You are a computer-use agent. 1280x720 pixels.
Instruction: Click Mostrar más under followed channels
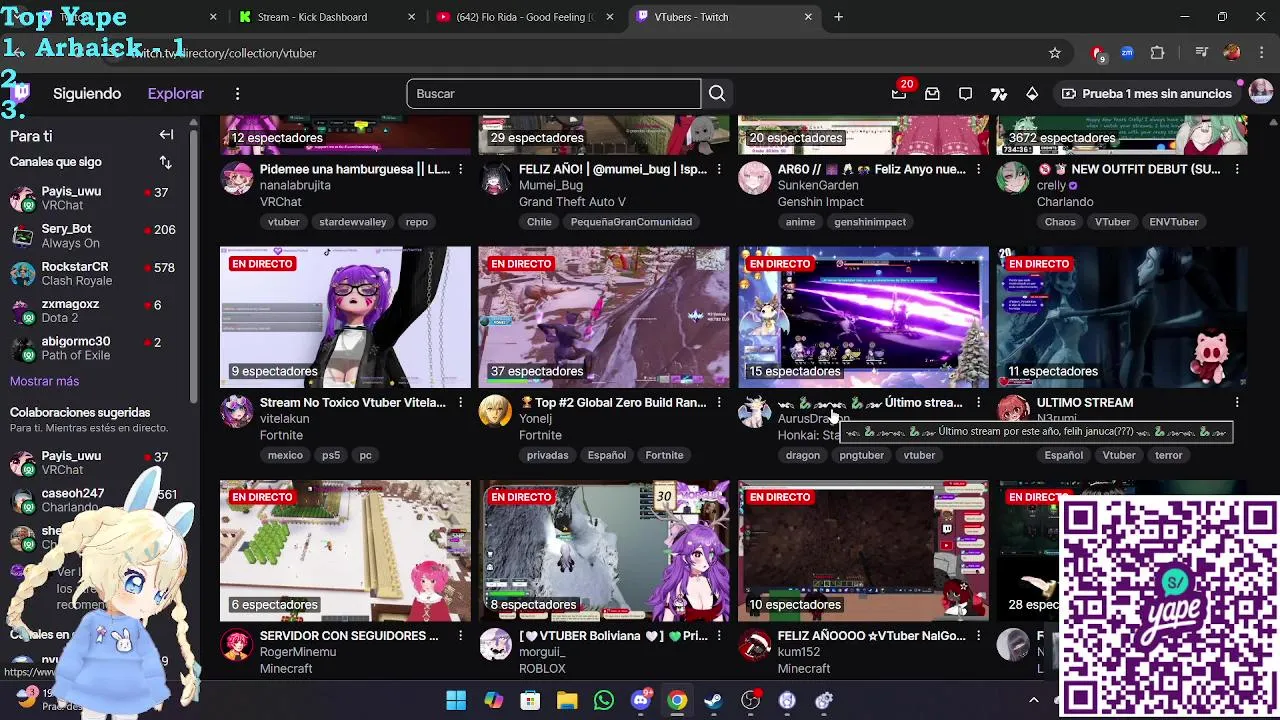pyautogui.click(x=44, y=381)
